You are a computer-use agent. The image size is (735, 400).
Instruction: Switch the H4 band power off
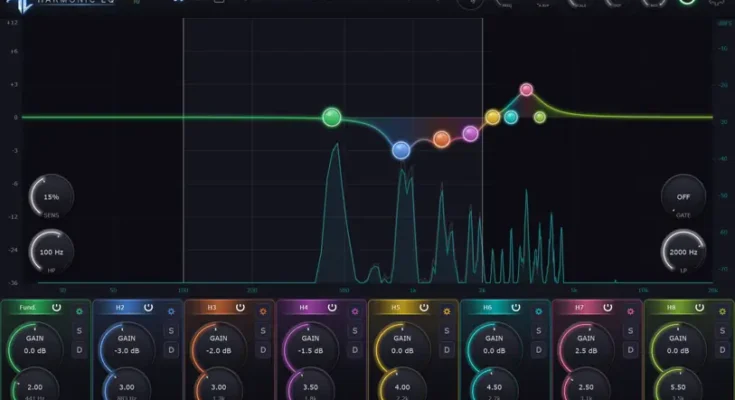pos(332,308)
